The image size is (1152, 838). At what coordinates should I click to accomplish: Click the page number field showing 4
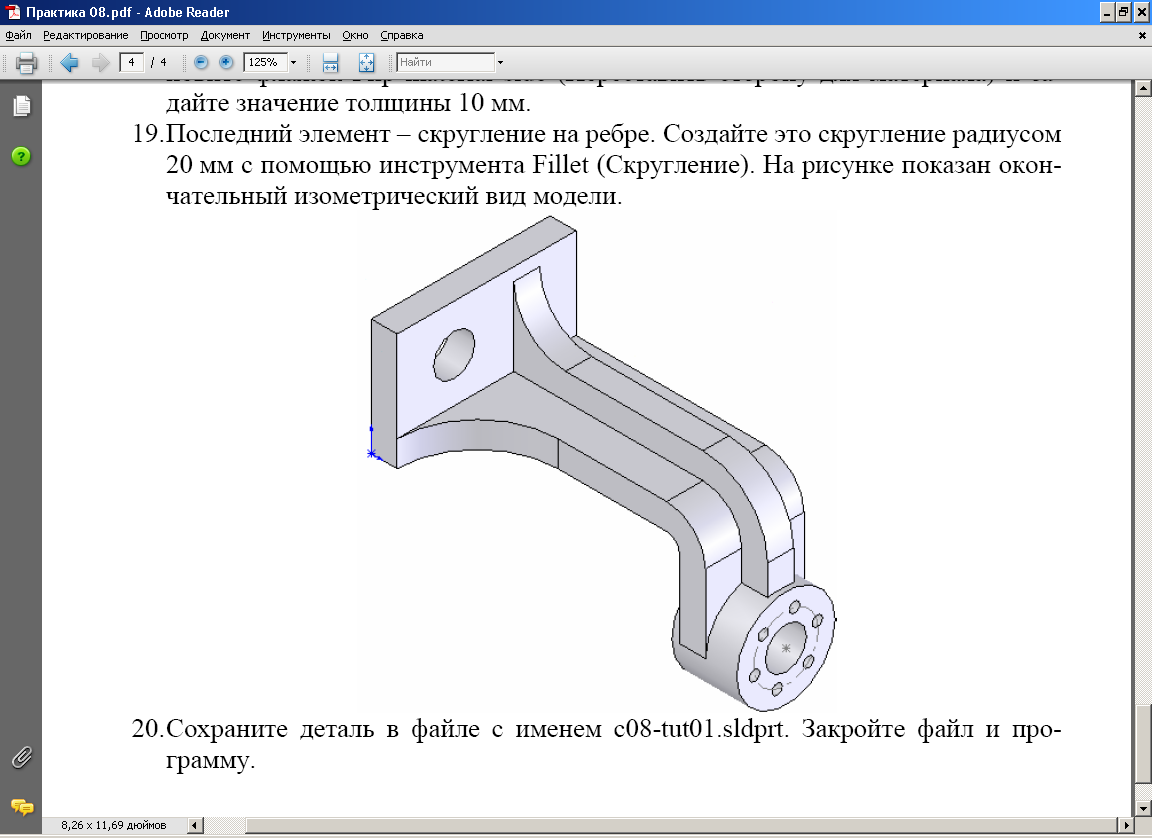point(131,62)
